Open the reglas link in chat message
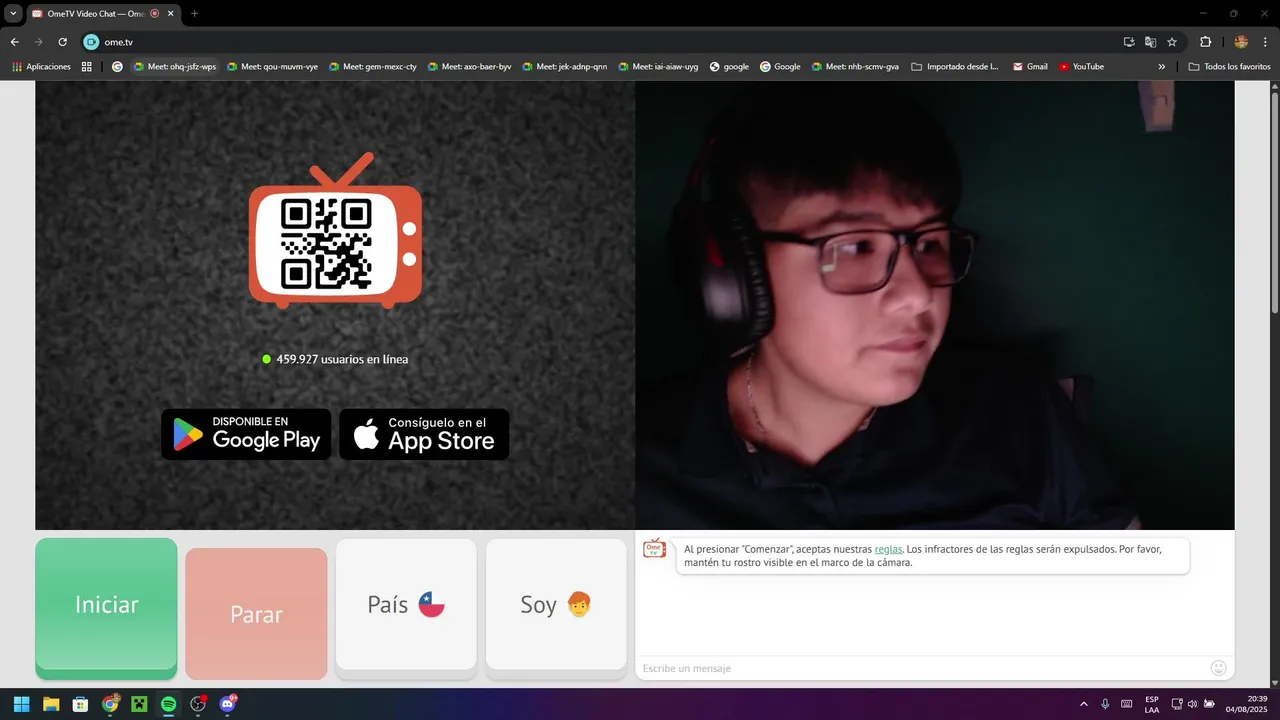The image size is (1280, 720). 888,549
